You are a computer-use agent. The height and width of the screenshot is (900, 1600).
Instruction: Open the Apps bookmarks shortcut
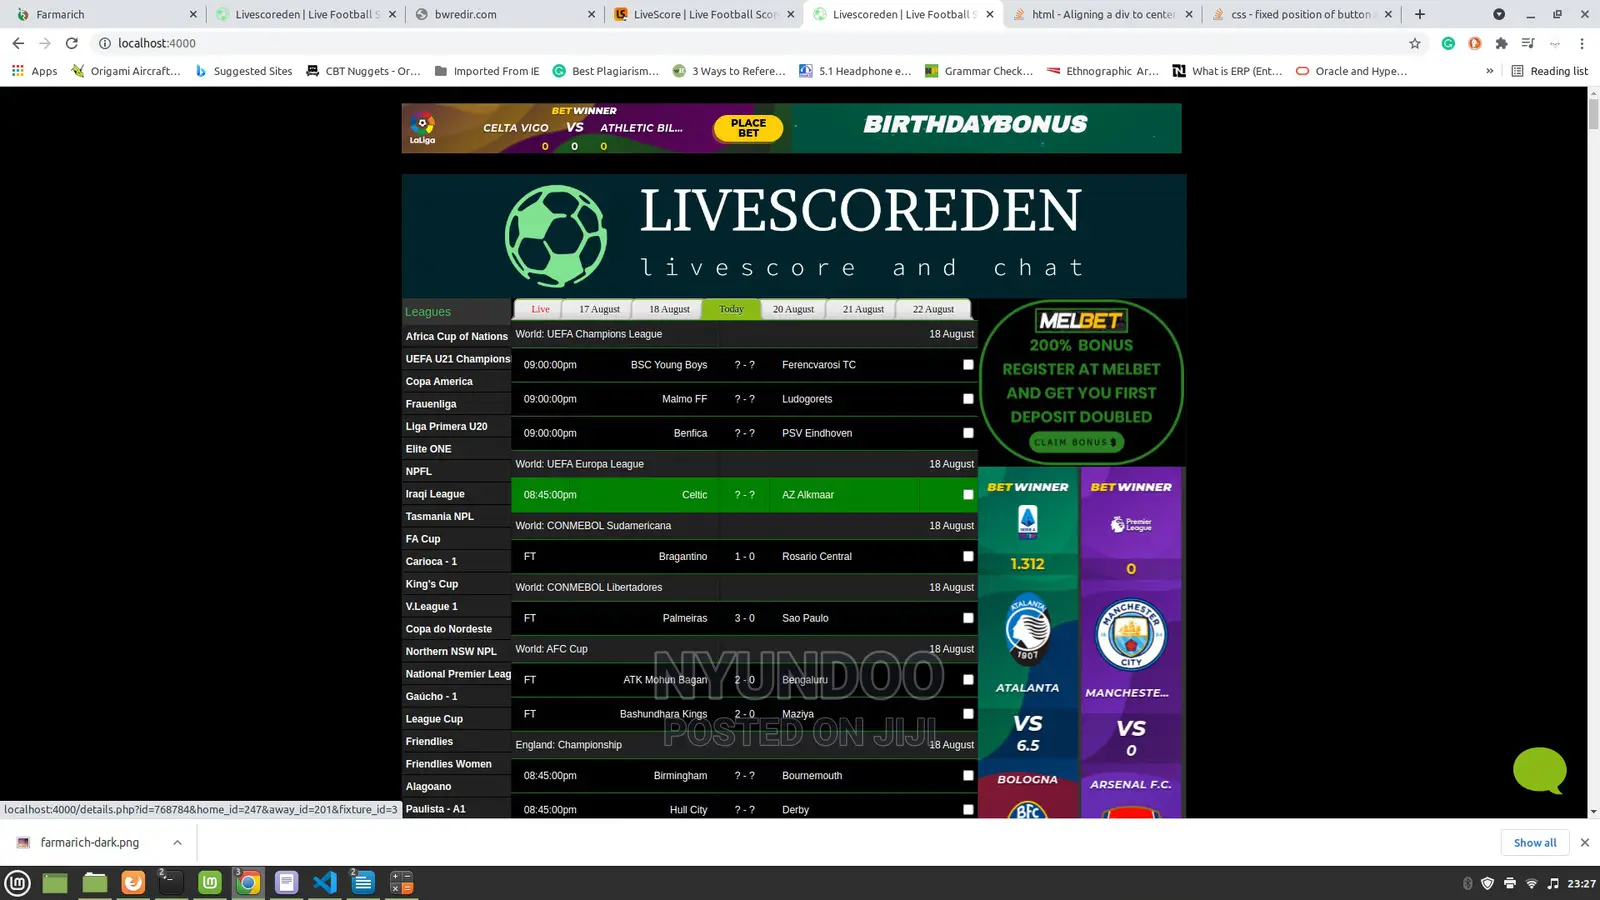pyautogui.click(x=35, y=71)
